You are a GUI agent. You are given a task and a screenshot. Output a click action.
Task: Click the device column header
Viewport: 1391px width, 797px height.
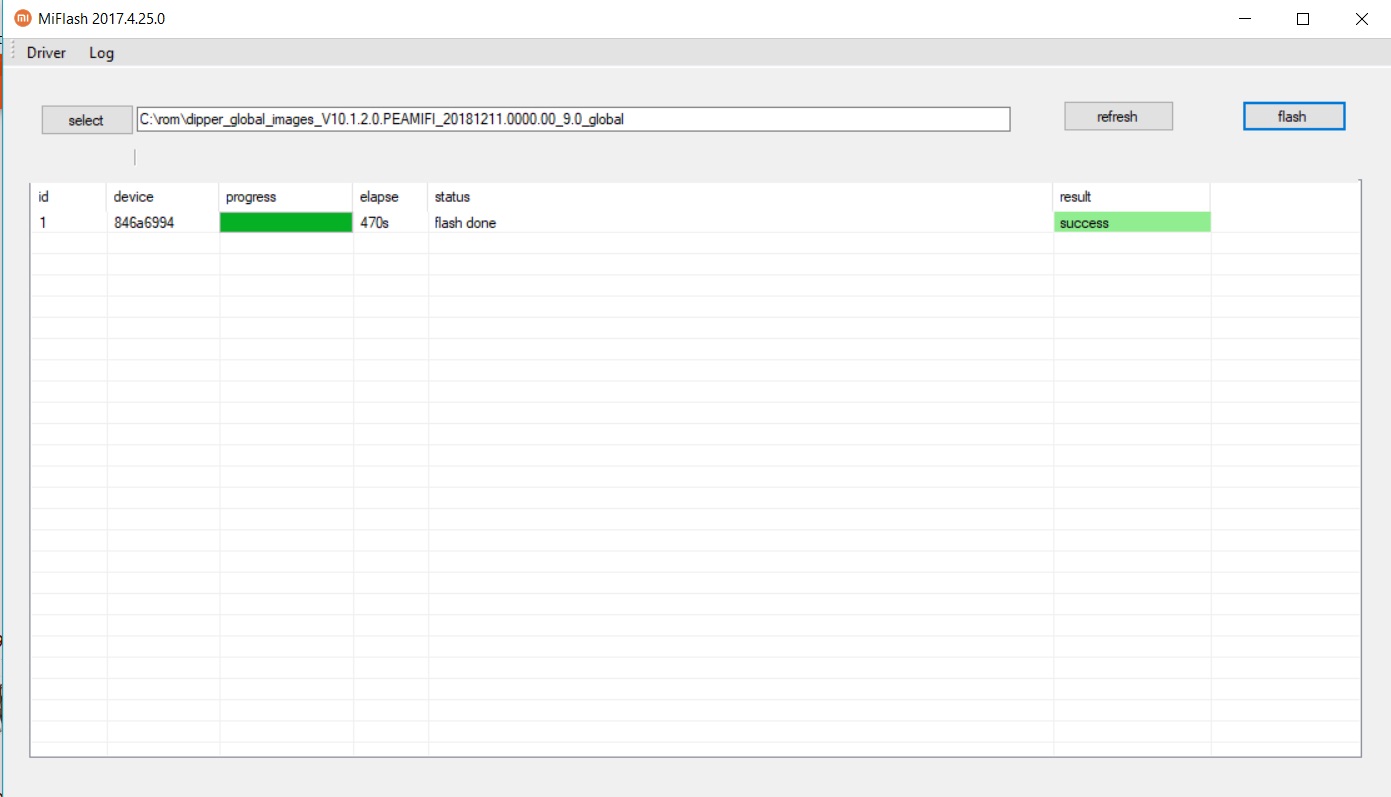[x=134, y=197]
